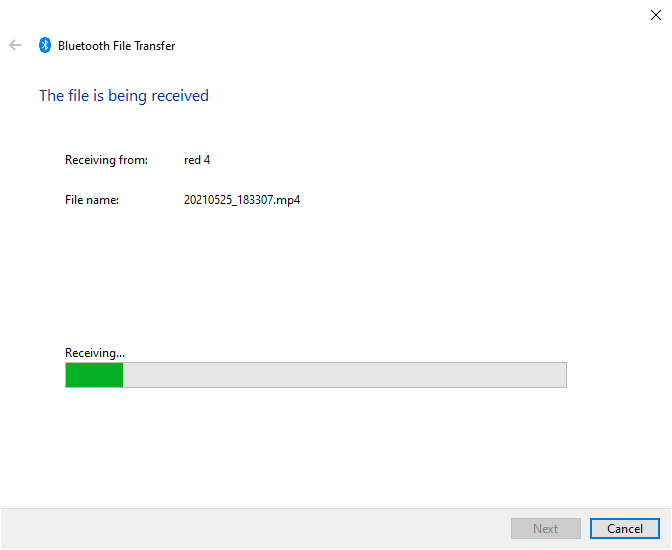
Task: Click the back arrow icon
Action: coord(15,45)
